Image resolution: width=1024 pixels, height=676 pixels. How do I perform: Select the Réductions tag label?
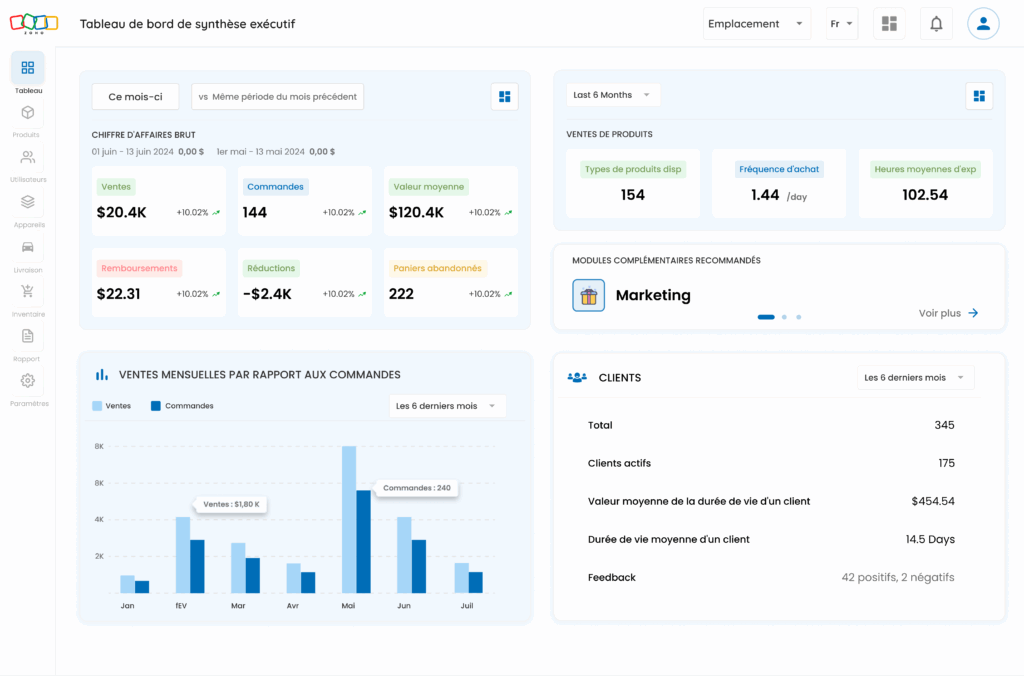pyautogui.click(x=271, y=268)
